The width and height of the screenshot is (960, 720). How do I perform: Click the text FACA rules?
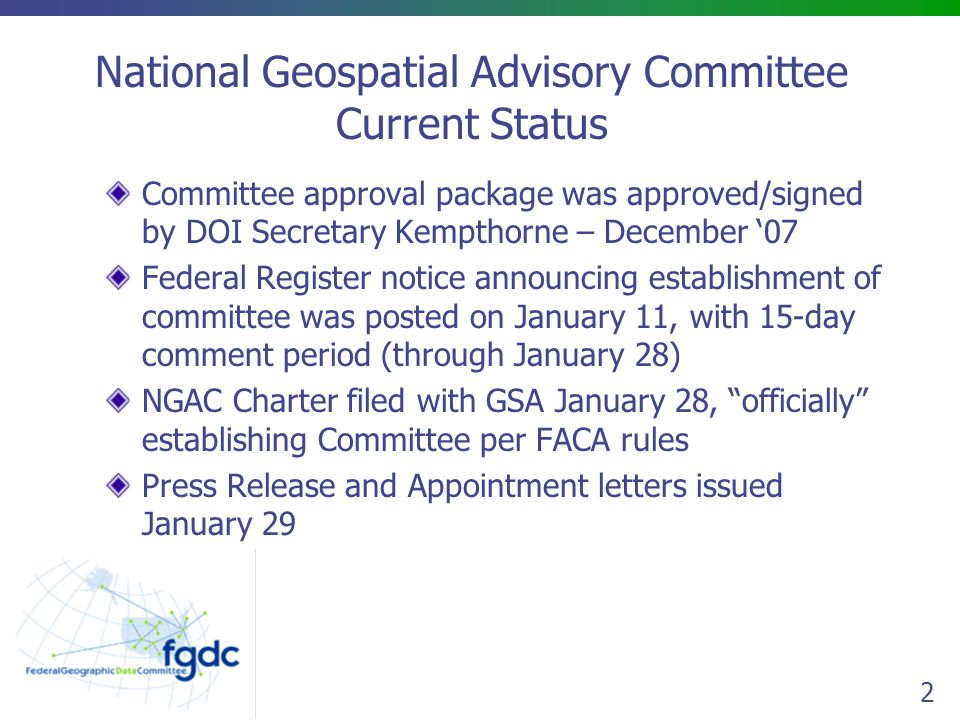coord(612,440)
